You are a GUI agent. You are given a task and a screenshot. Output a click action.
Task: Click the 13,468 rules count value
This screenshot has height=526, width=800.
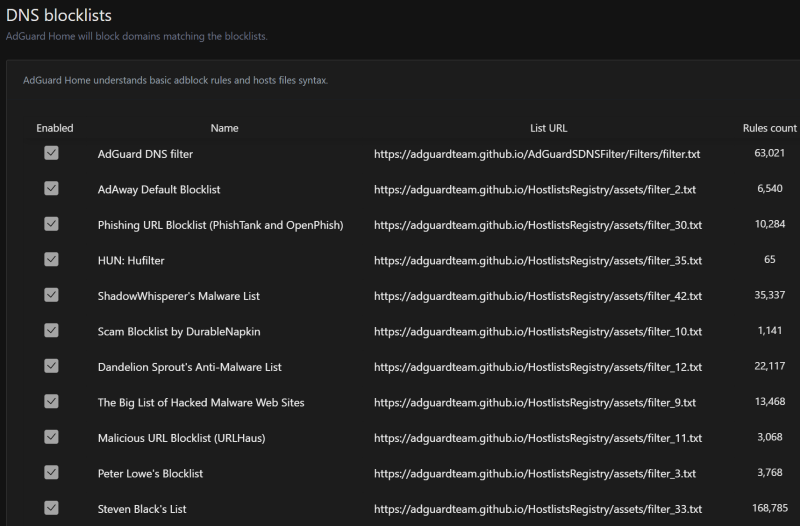tap(769, 402)
